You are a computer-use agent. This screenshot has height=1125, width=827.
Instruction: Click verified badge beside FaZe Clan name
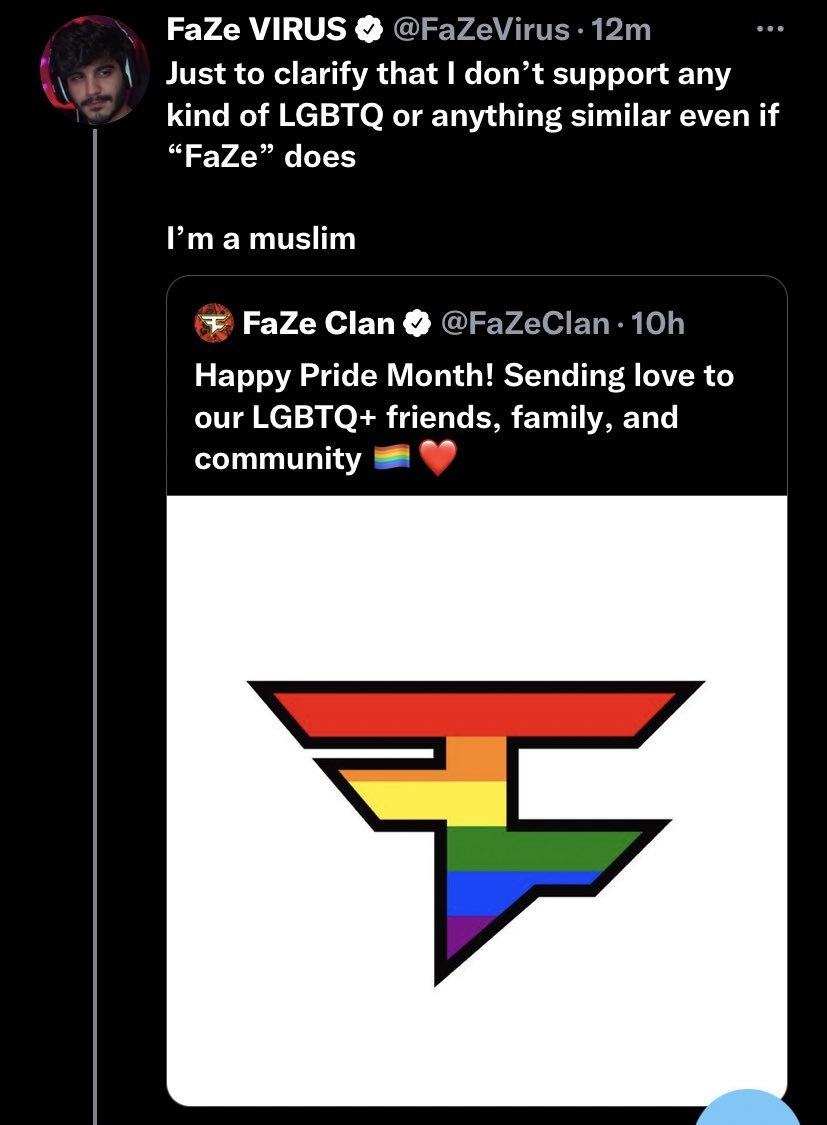pyautogui.click(x=417, y=324)
